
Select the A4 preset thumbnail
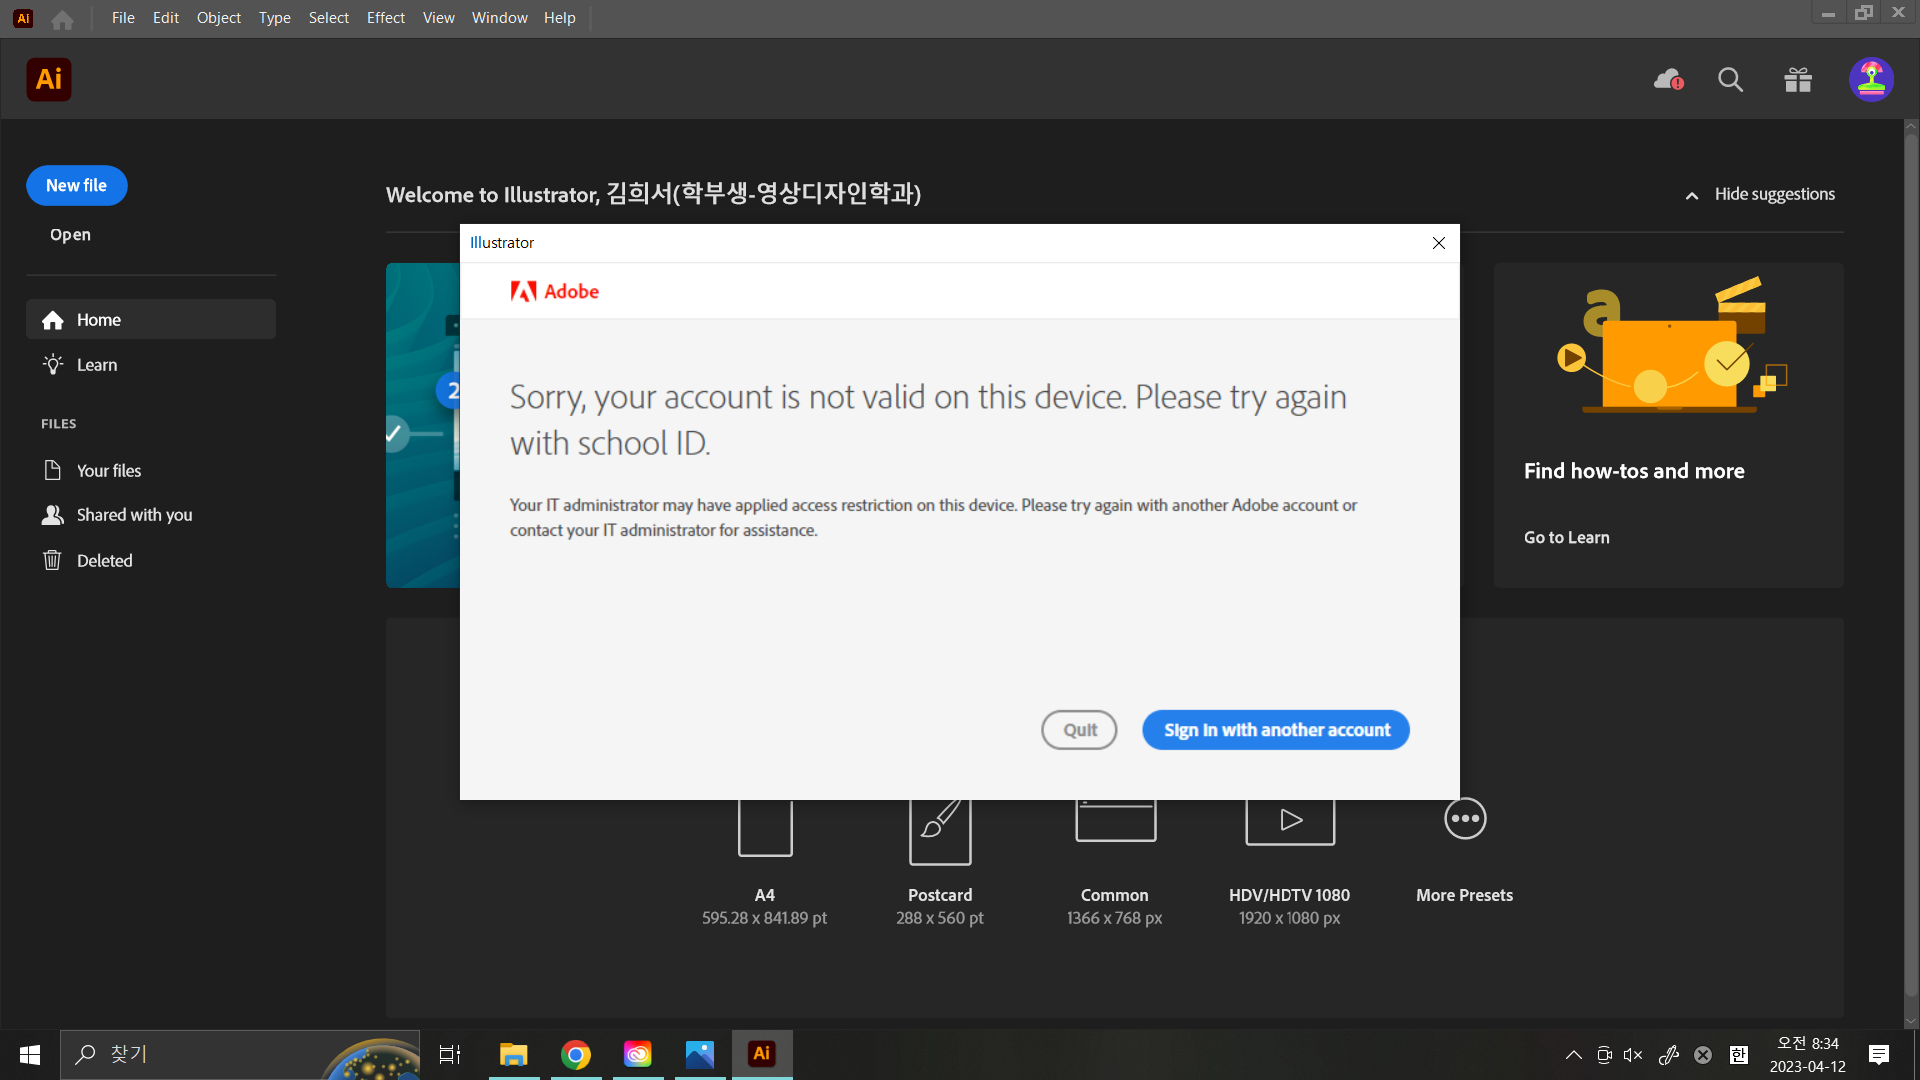pyautogui.click(x=764, y=827)
